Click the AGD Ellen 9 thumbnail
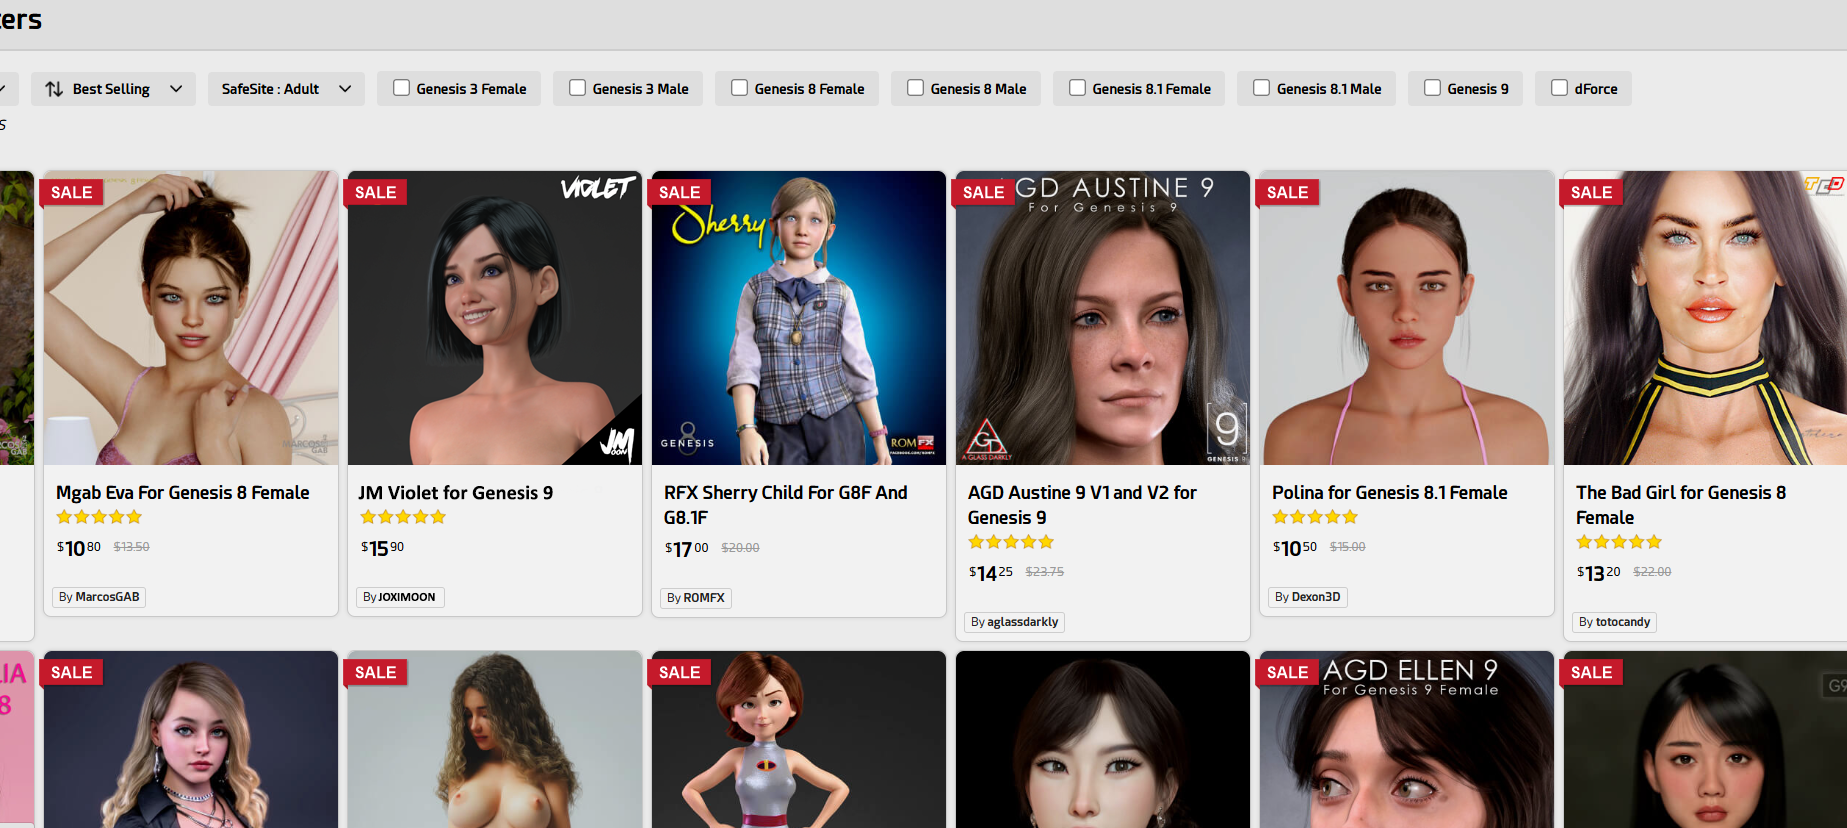This screenshot has width=1847, height=828. pyautogui.click(x=1407, y=739)
